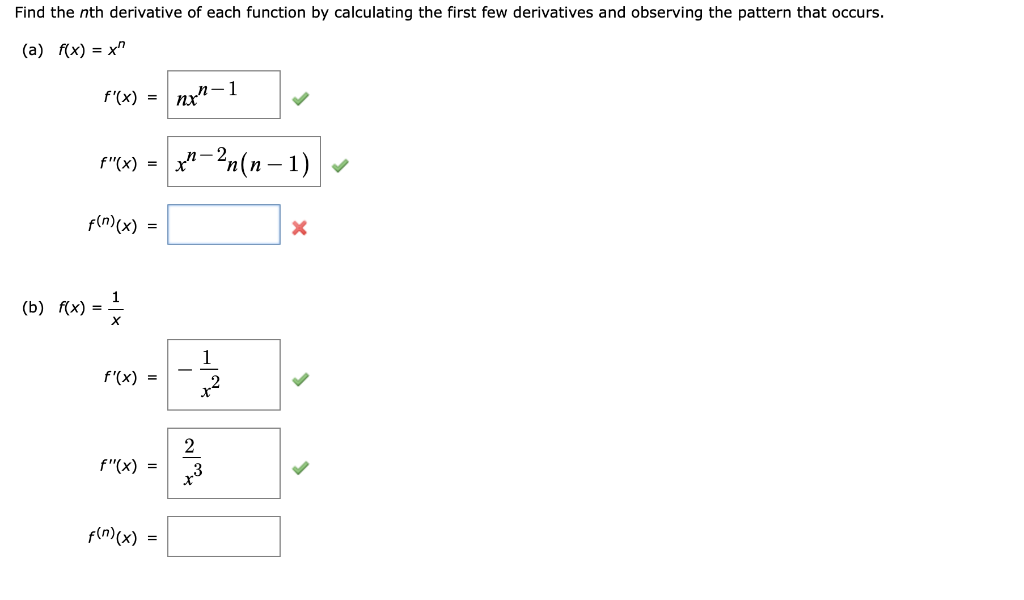
Task: Click the part (b) heading f(x) = 1/x
Action: click(x=70, y=307)
